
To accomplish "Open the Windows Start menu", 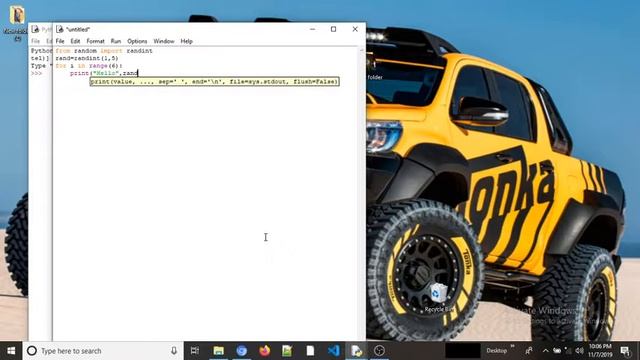I will (x=11, y=351).
